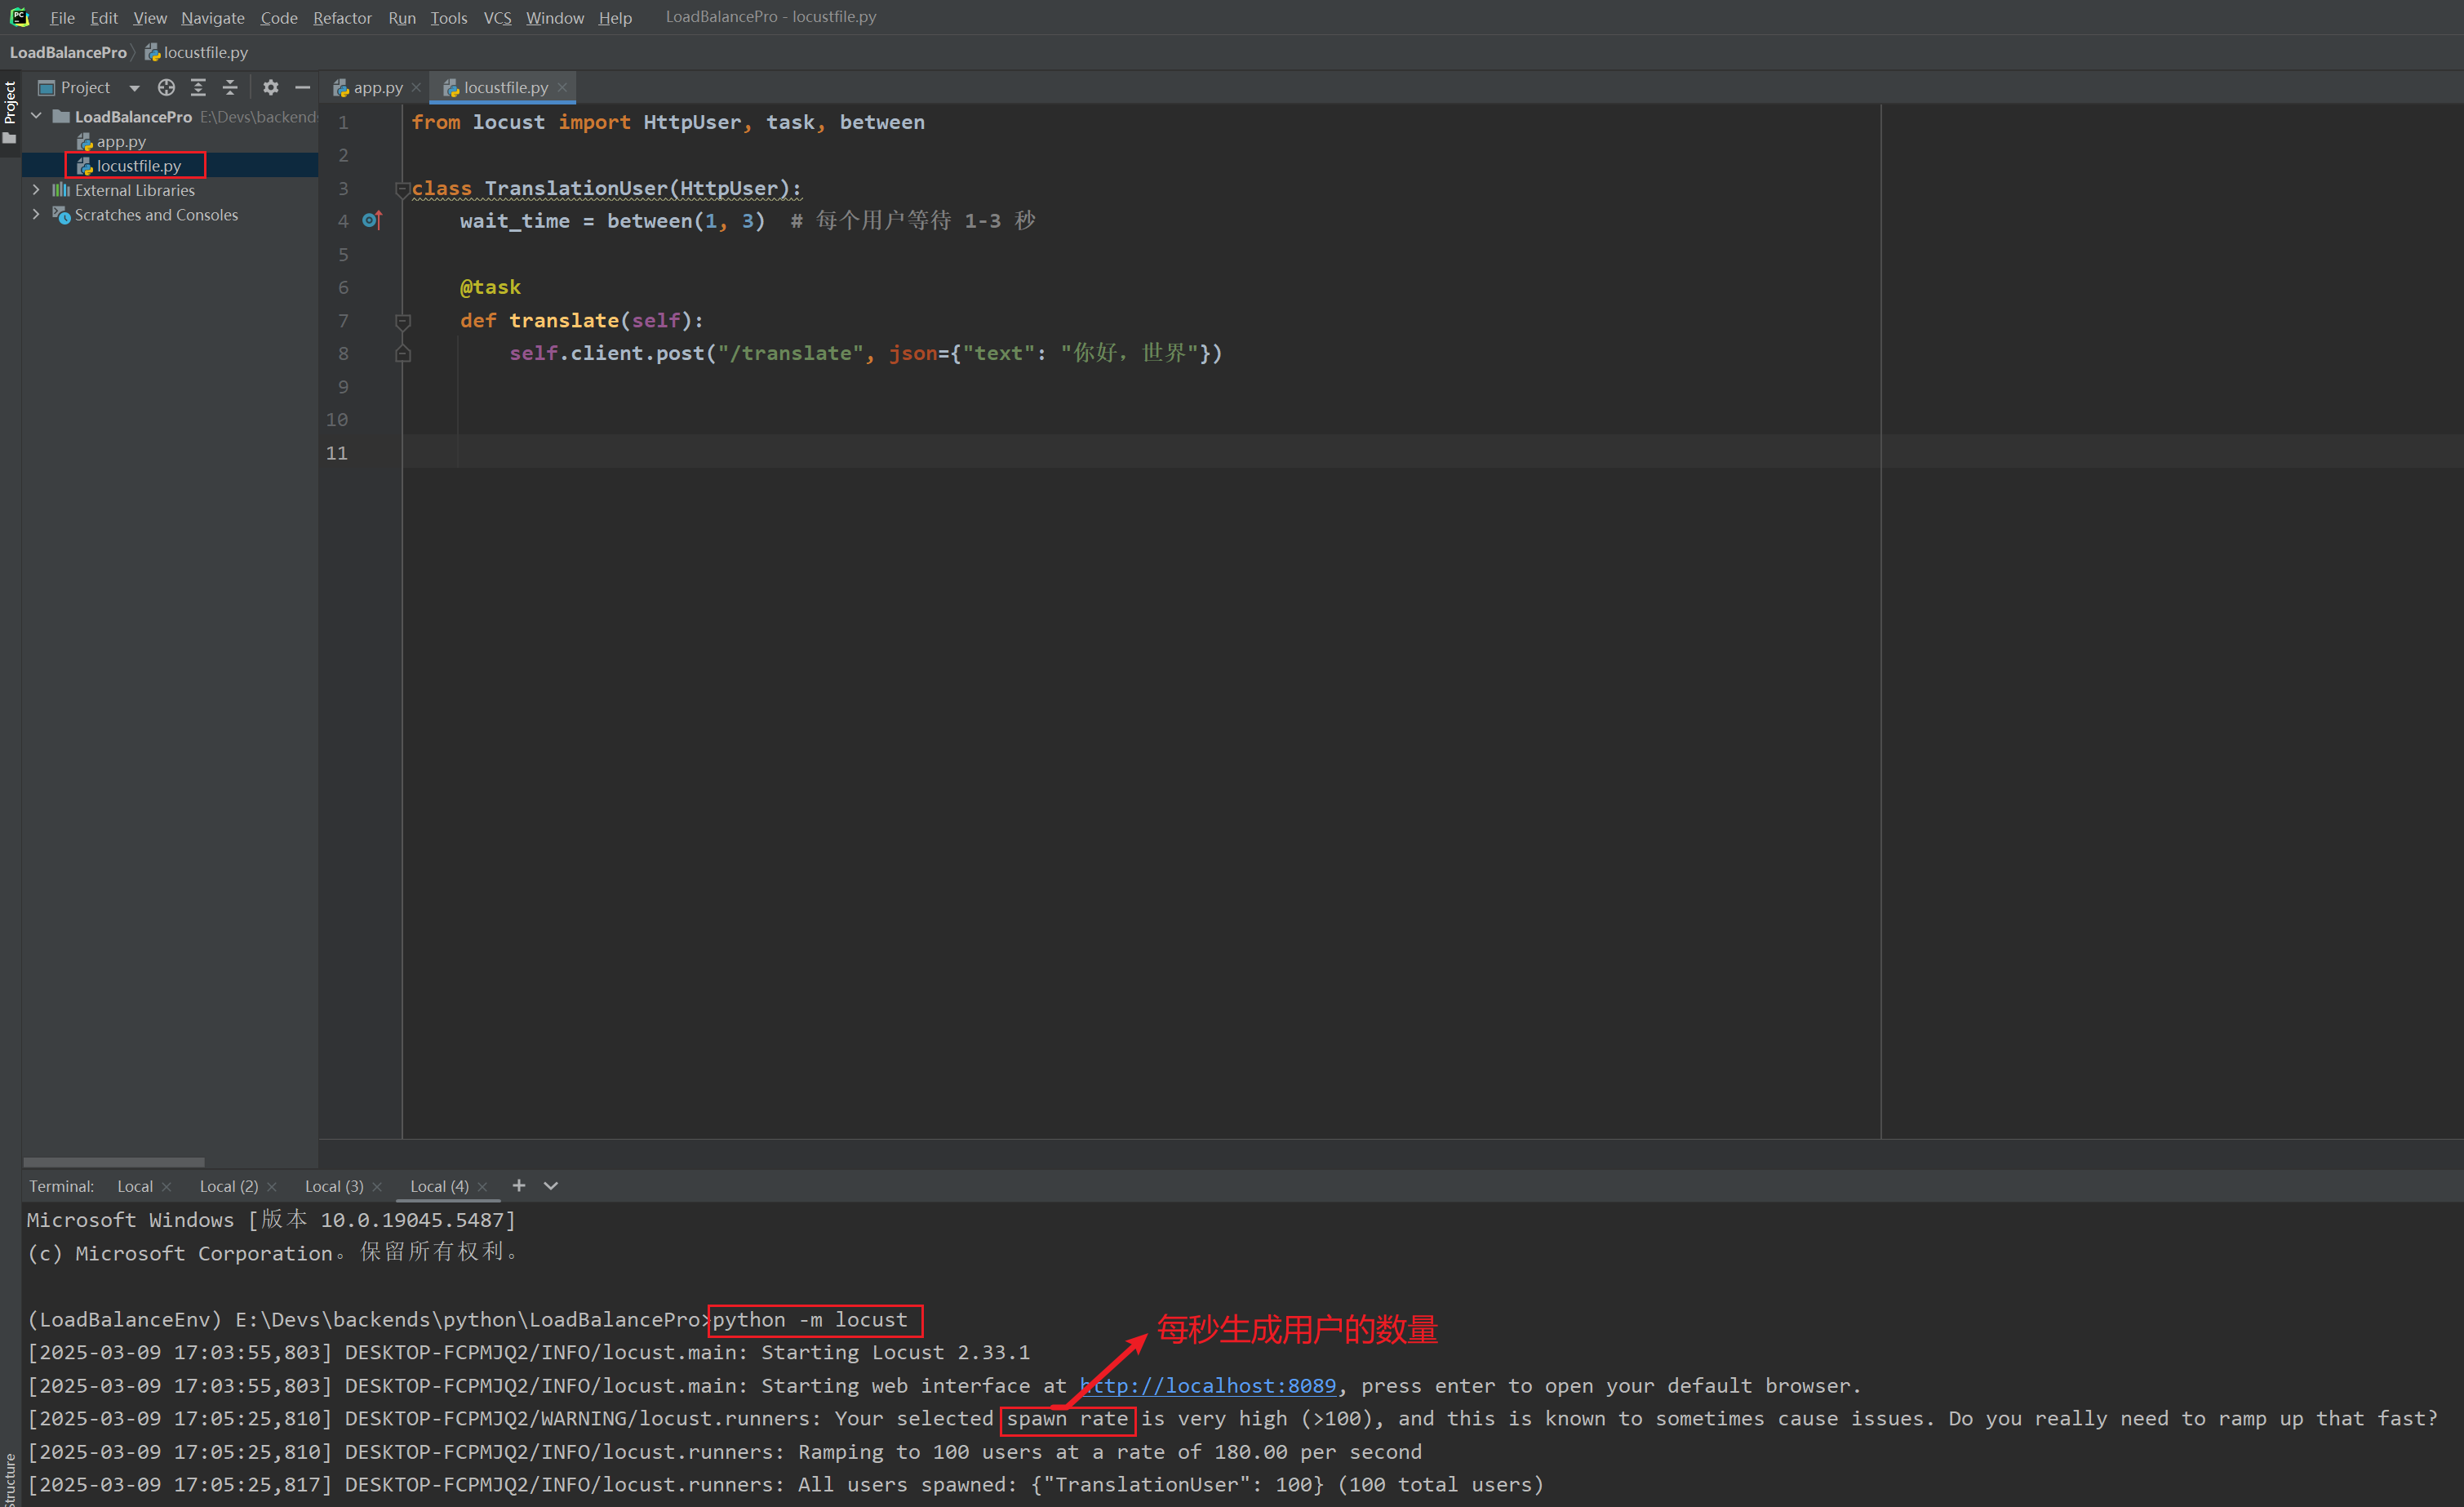Viewport: 2464px width, 1507px height.
Task: Expand the External Libraries tree node
Action: pos(36,190)
